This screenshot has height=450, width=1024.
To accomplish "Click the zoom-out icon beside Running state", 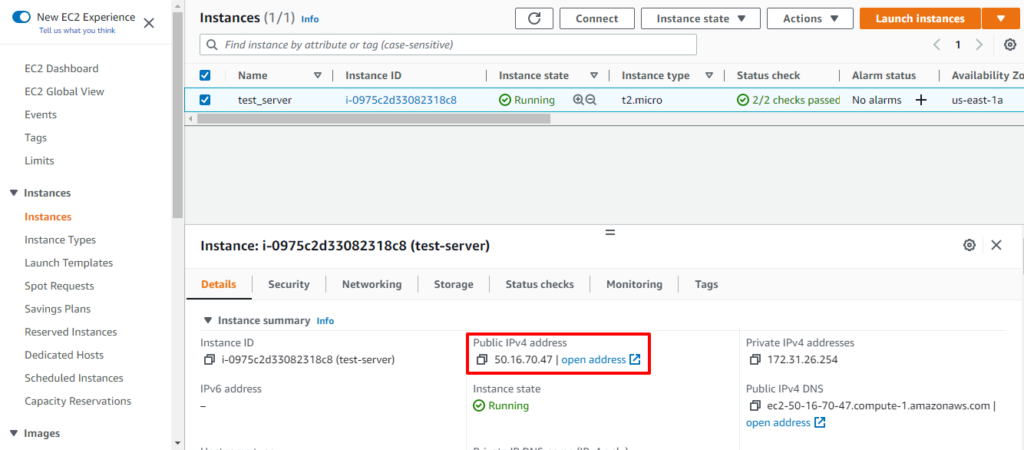I will (591, 100).
